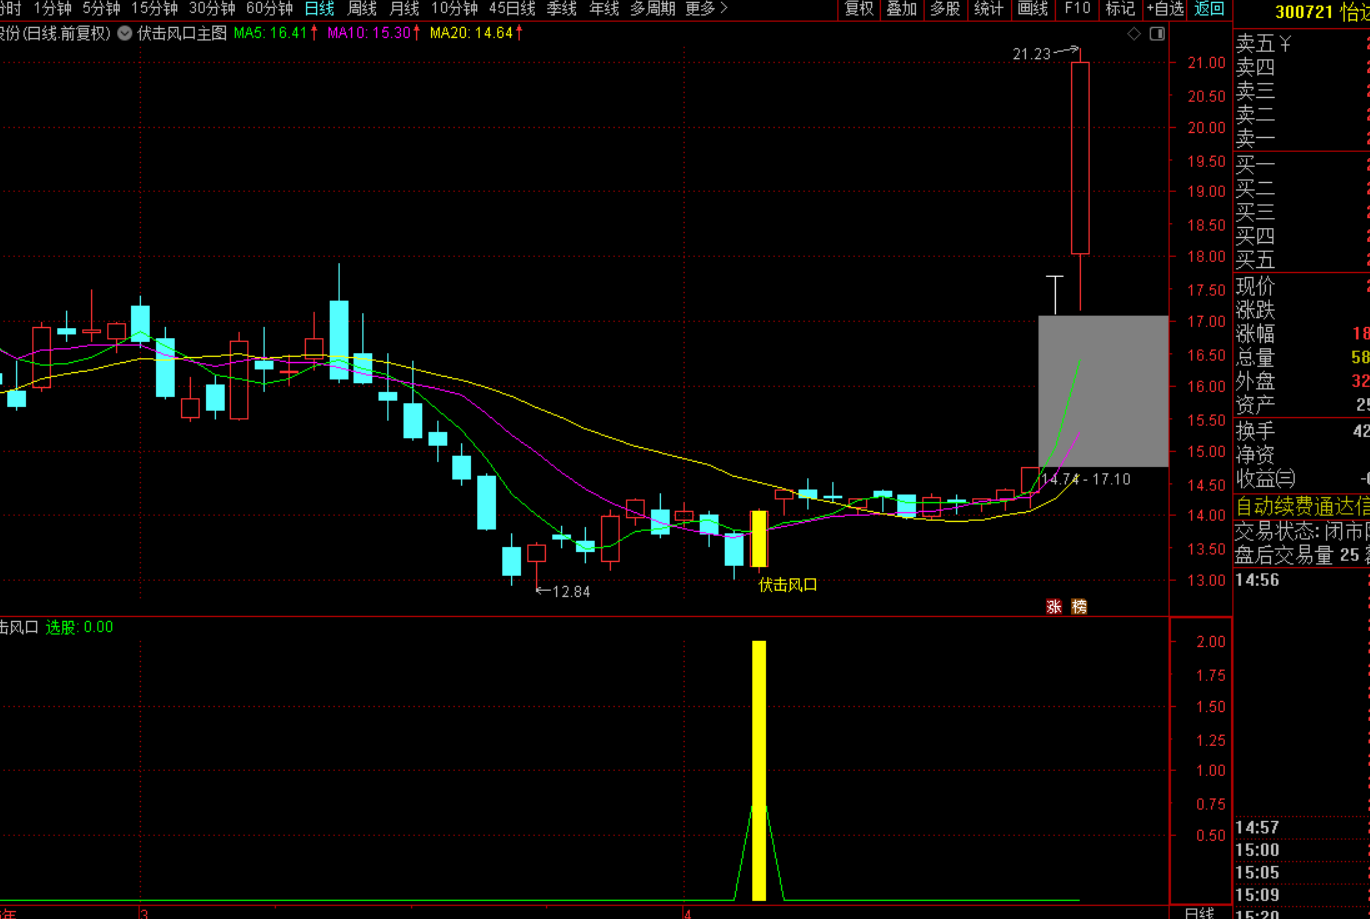Select the 年线 yearly tab
The width and height of the screenshot is (1370, 919).
tap(604, 9)
